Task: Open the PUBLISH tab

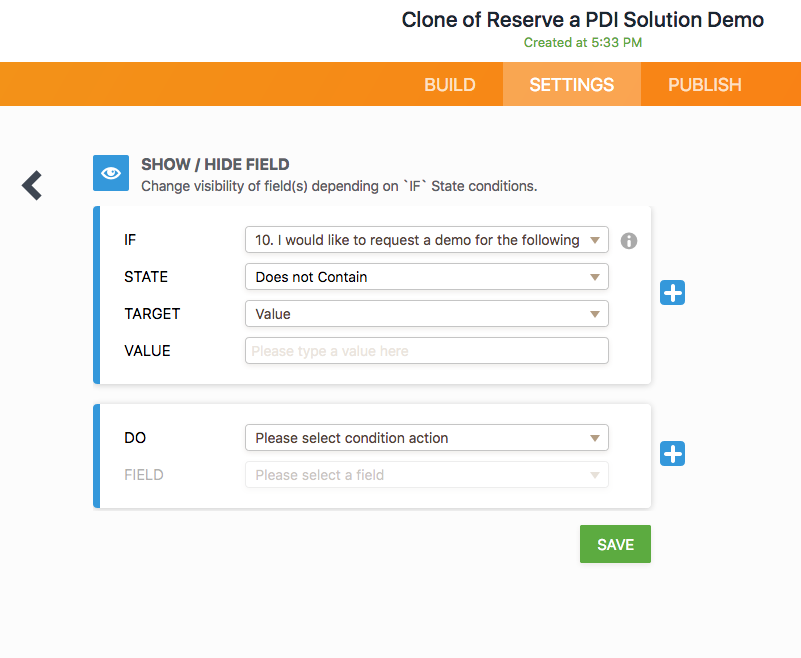Action: click(x=704, y=84)
